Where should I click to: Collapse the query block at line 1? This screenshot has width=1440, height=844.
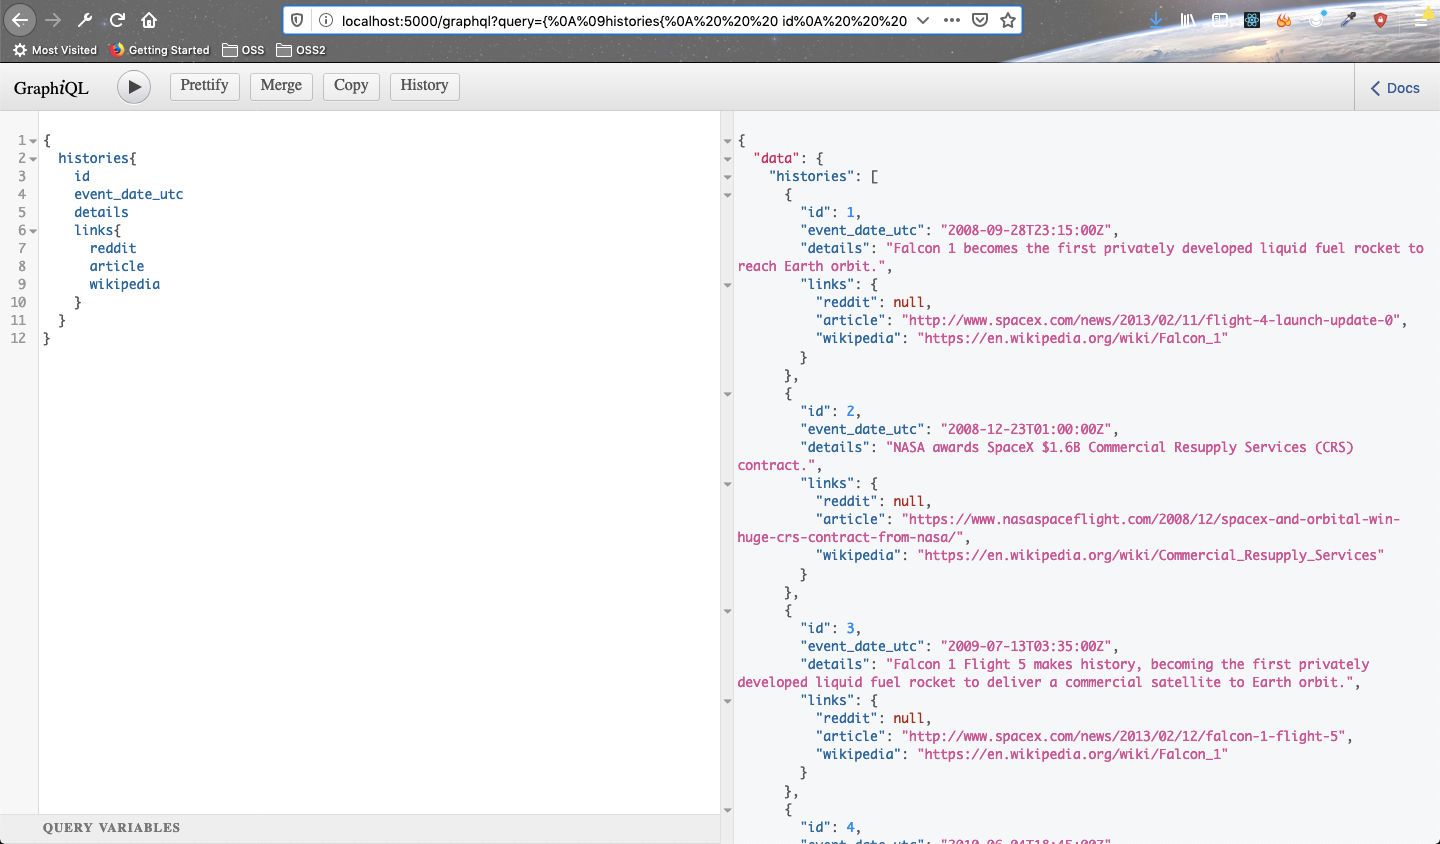click(33, 141)
